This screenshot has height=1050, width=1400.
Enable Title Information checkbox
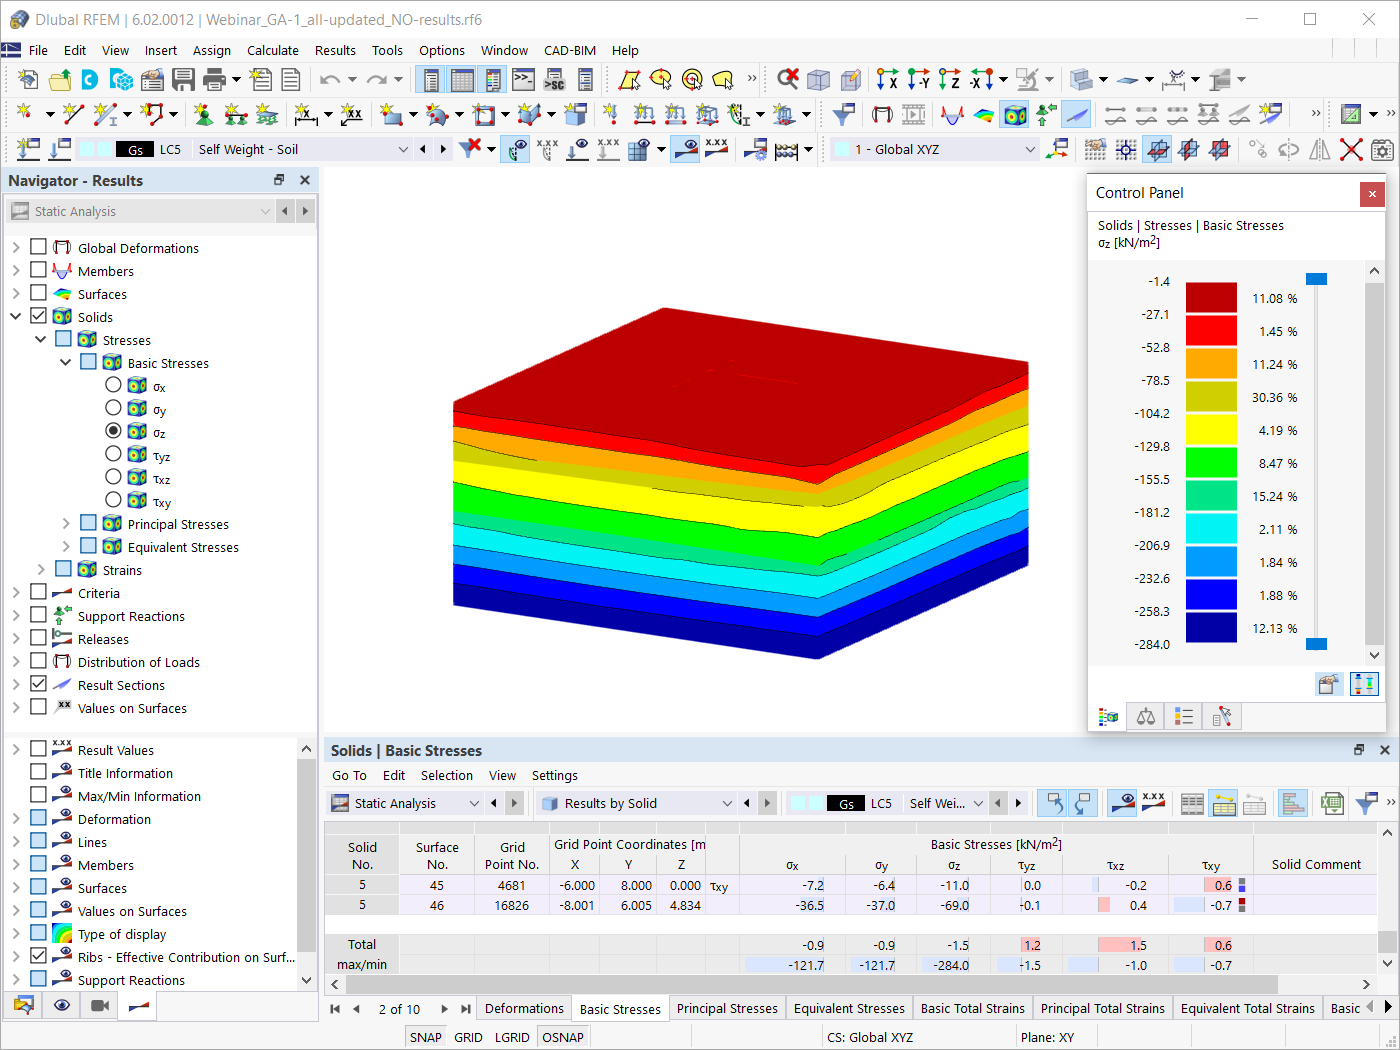pos(38,772)
